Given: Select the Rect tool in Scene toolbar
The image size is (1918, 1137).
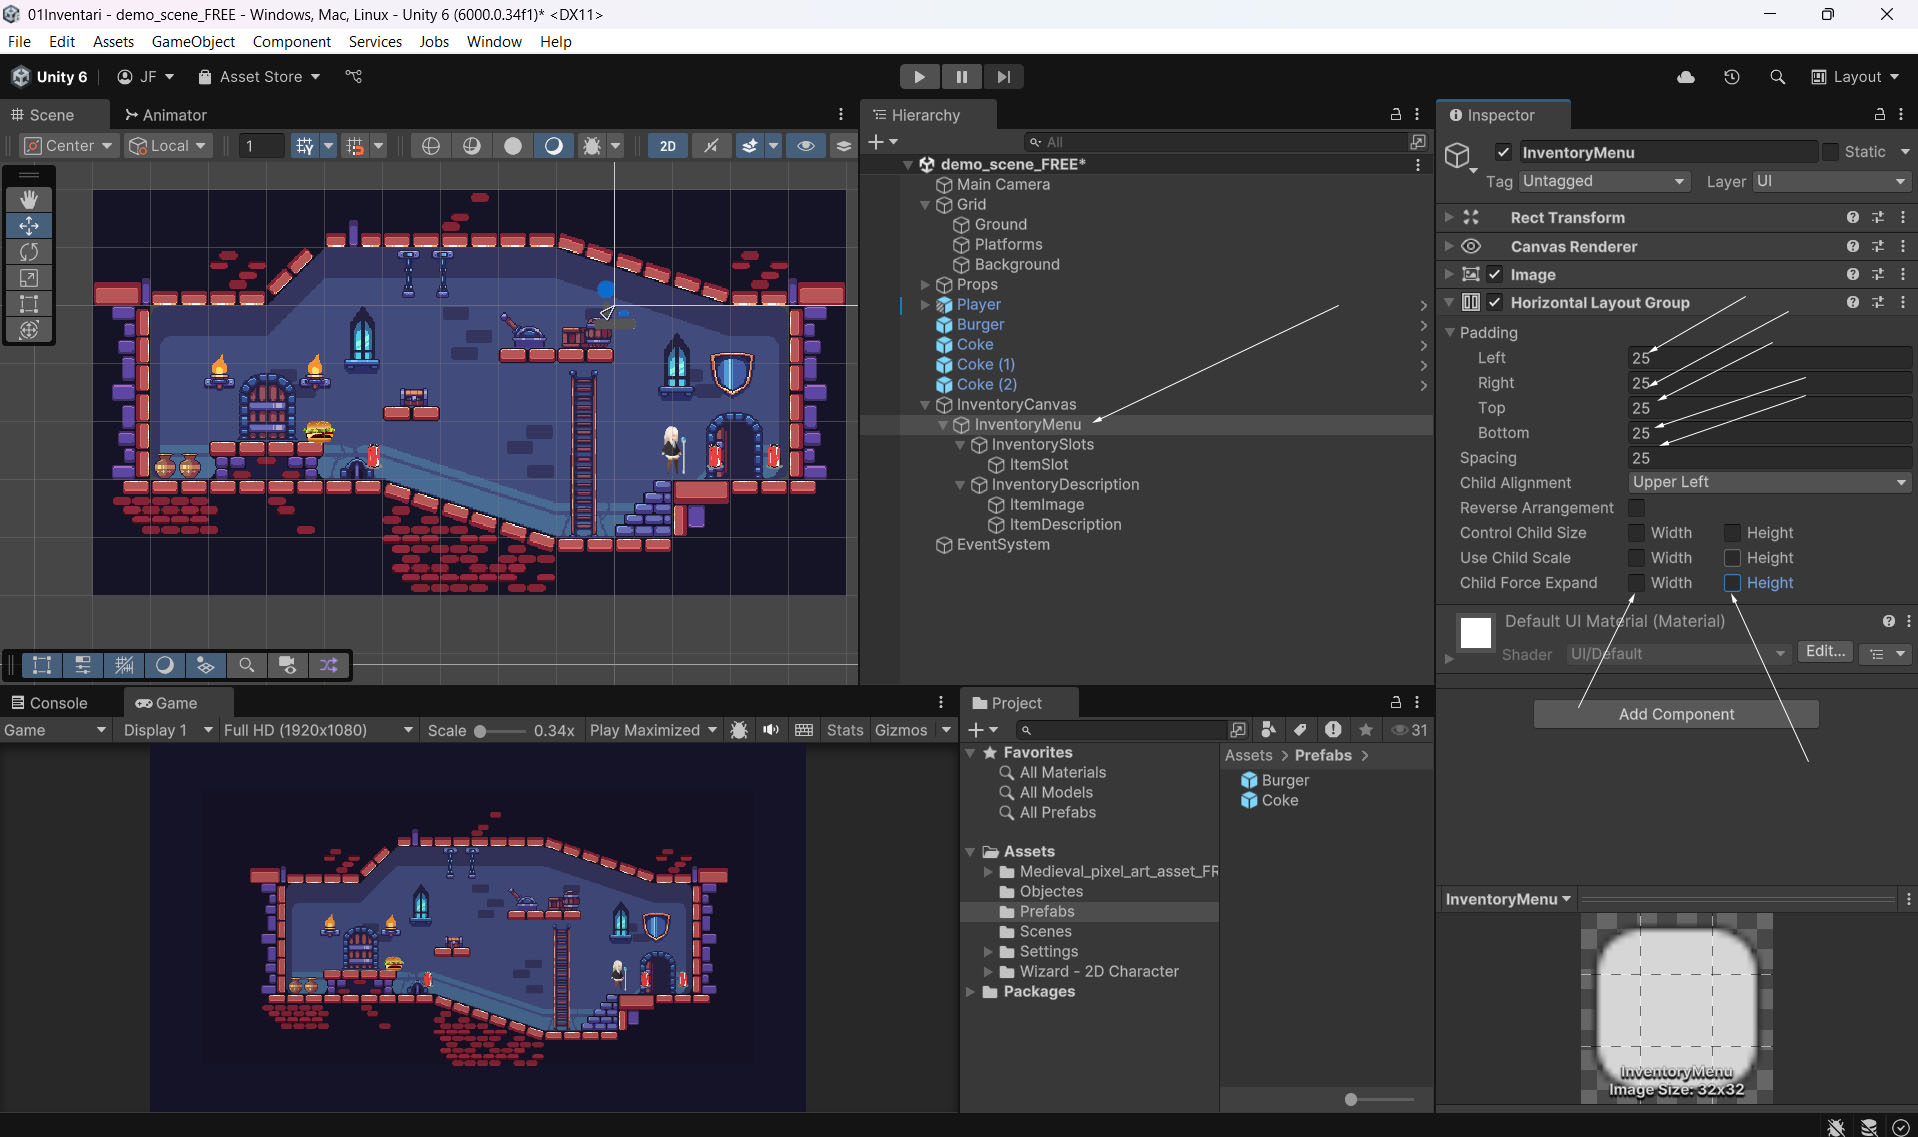Looking at the screenshot, I should [29, 304].
